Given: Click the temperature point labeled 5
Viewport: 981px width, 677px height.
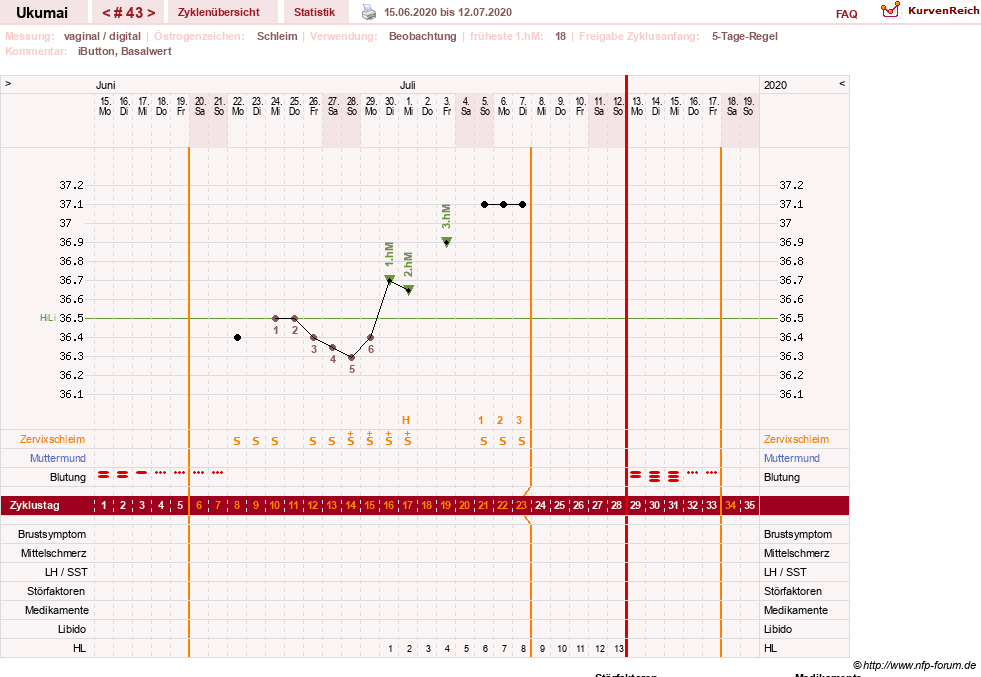Looking at the screenshot, I should pyautogui.click(x=352, y=358).
